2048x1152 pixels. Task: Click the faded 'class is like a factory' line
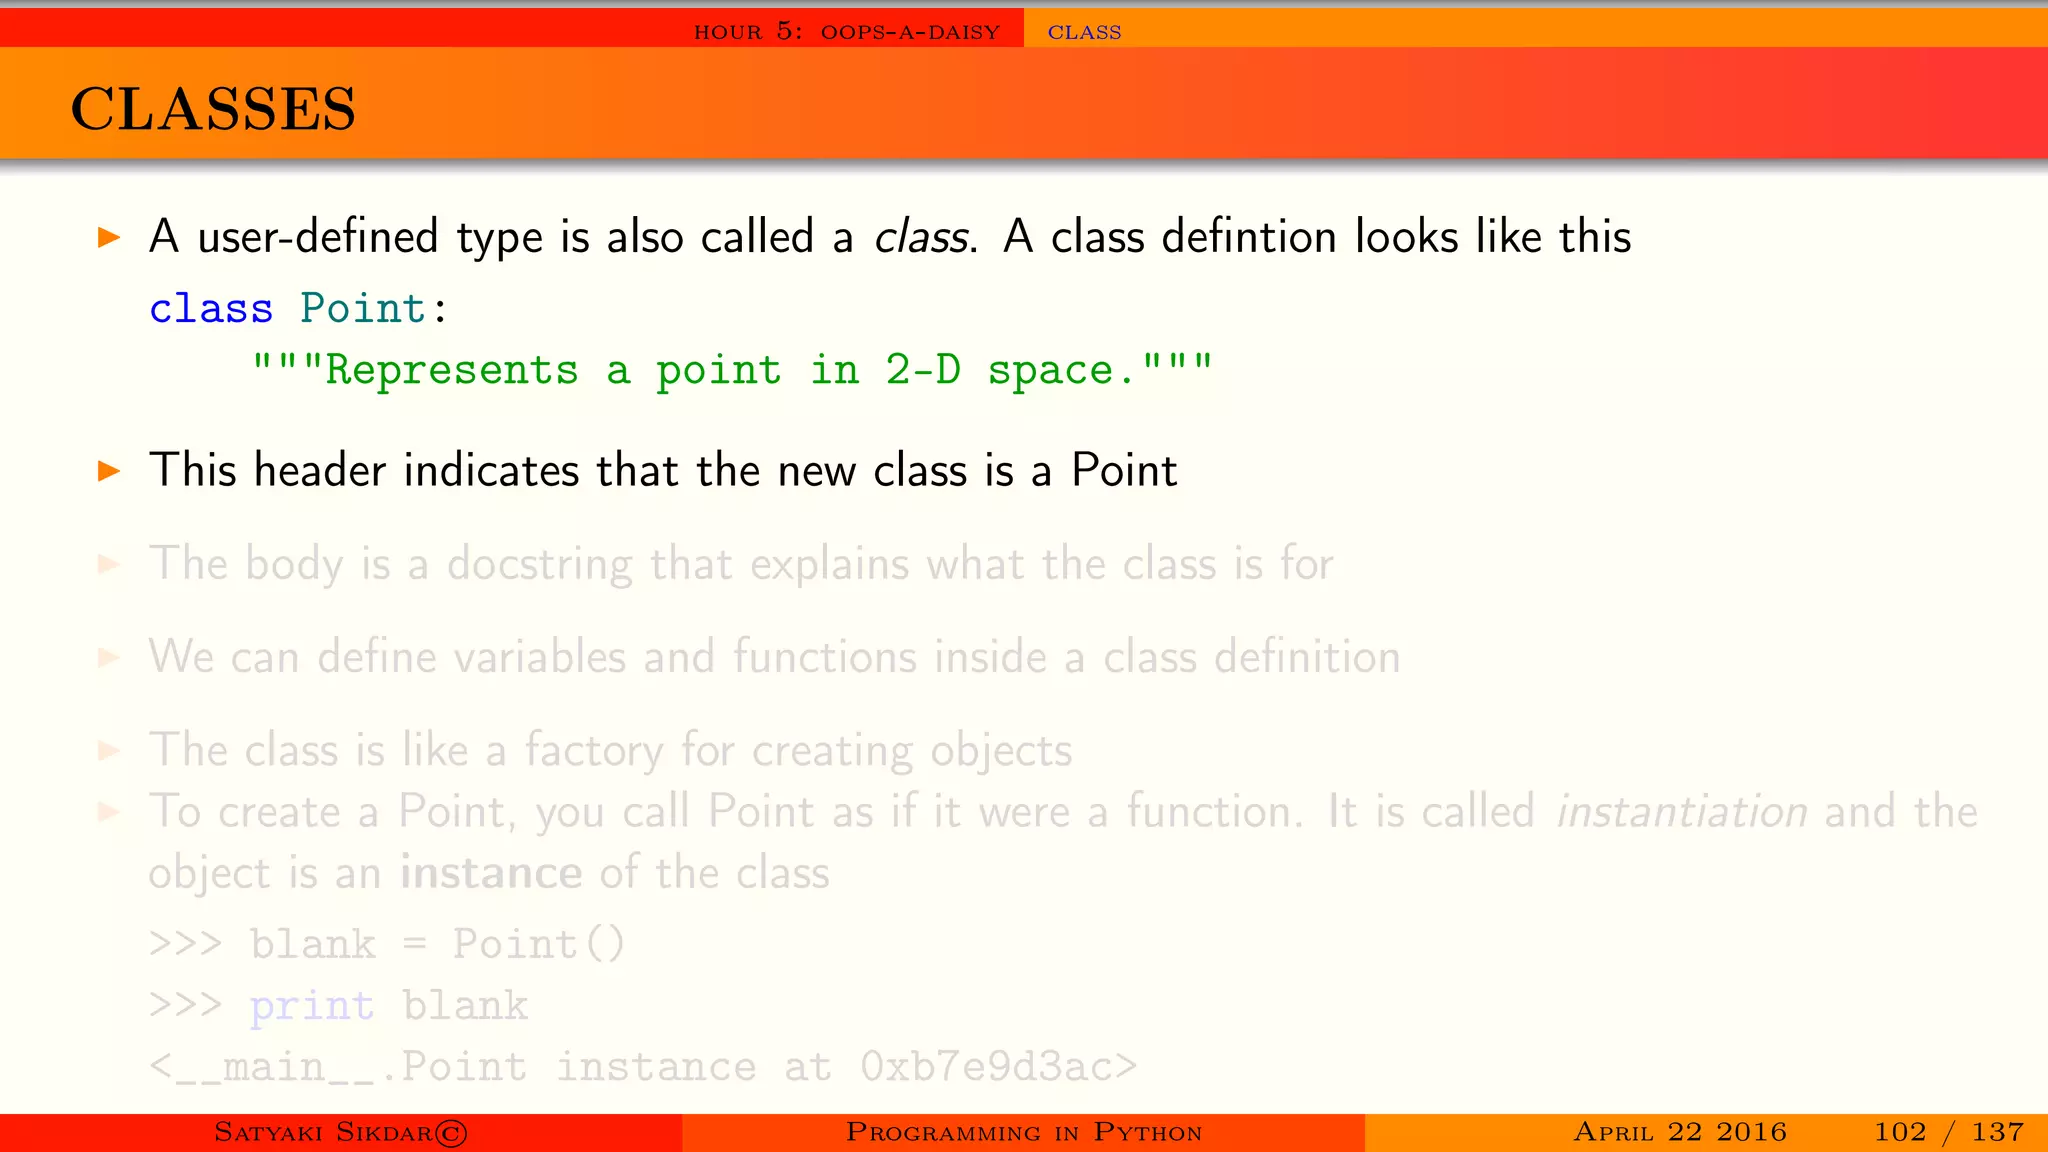(610, 750)
